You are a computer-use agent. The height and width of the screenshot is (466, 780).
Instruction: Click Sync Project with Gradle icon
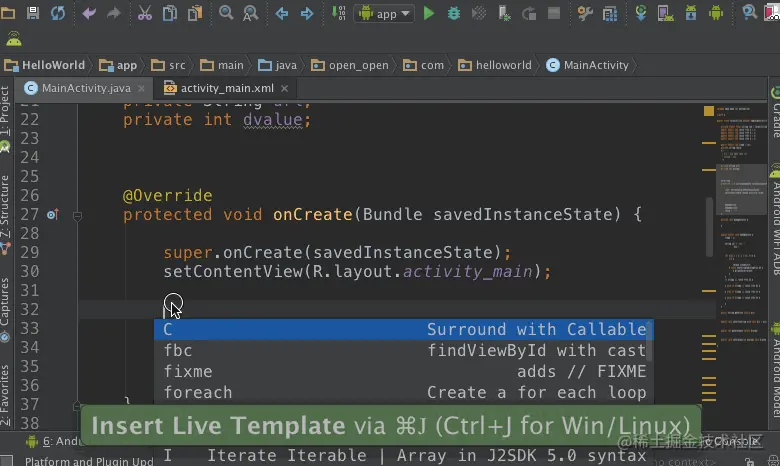tap(641, 13)
